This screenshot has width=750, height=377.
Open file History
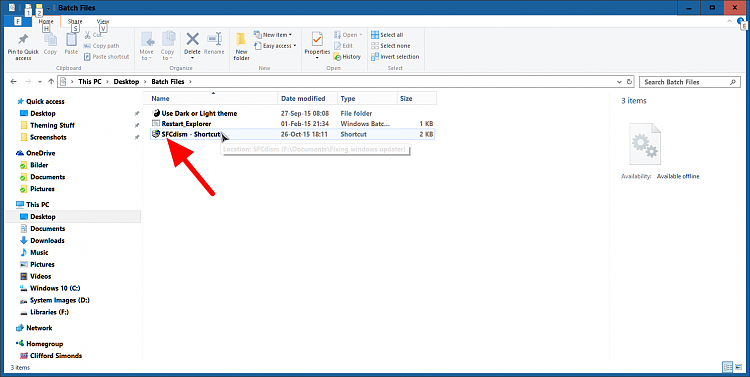coord(347,56)
